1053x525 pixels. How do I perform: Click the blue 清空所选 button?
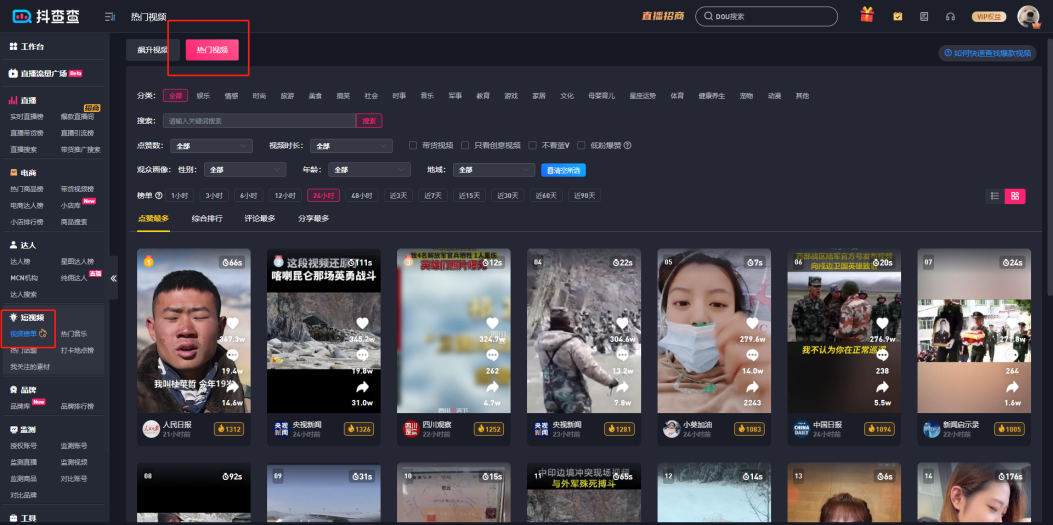tap(563, 170)
